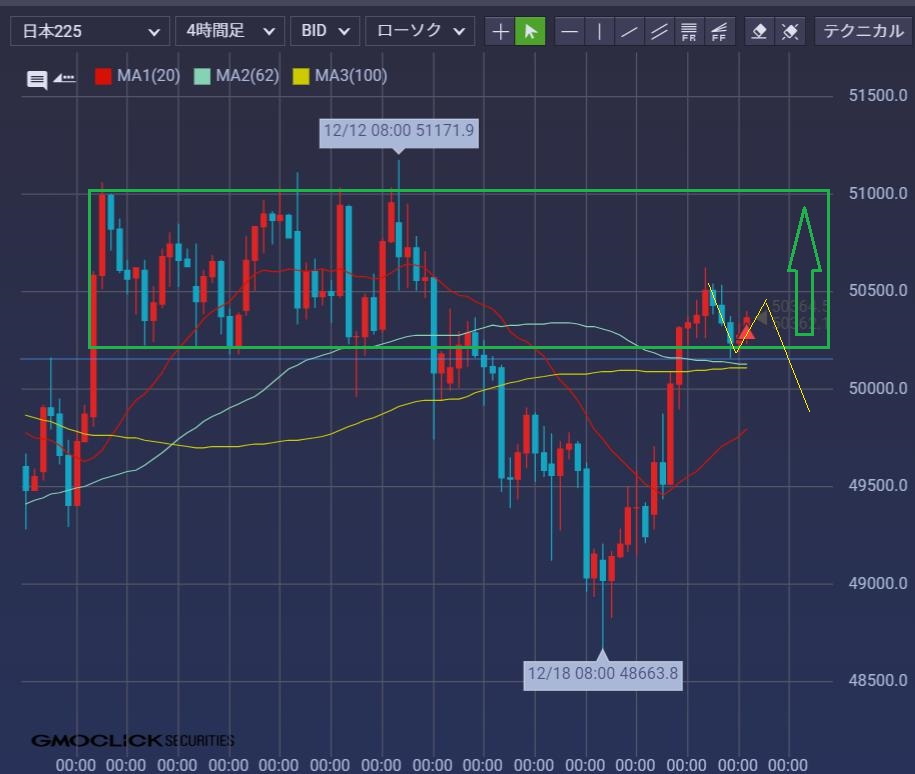
Task: Click the MA3(100) legend label
Action: 350,76
